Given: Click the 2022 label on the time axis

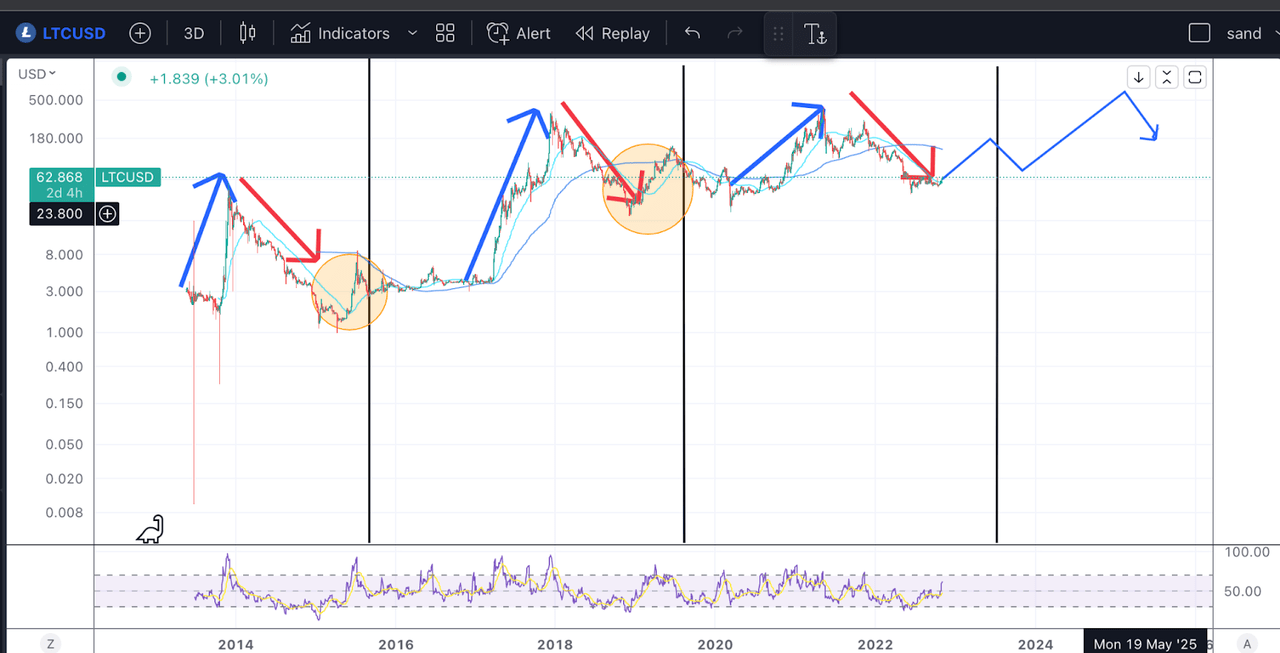Looking at the screenshot, I should [x=875, y=644].
